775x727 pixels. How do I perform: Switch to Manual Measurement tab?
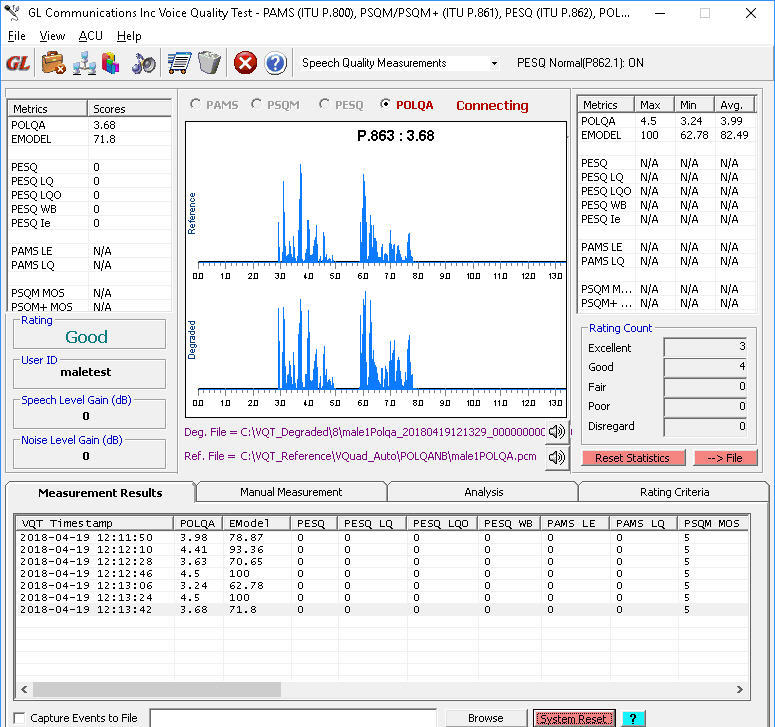point(291,492)
